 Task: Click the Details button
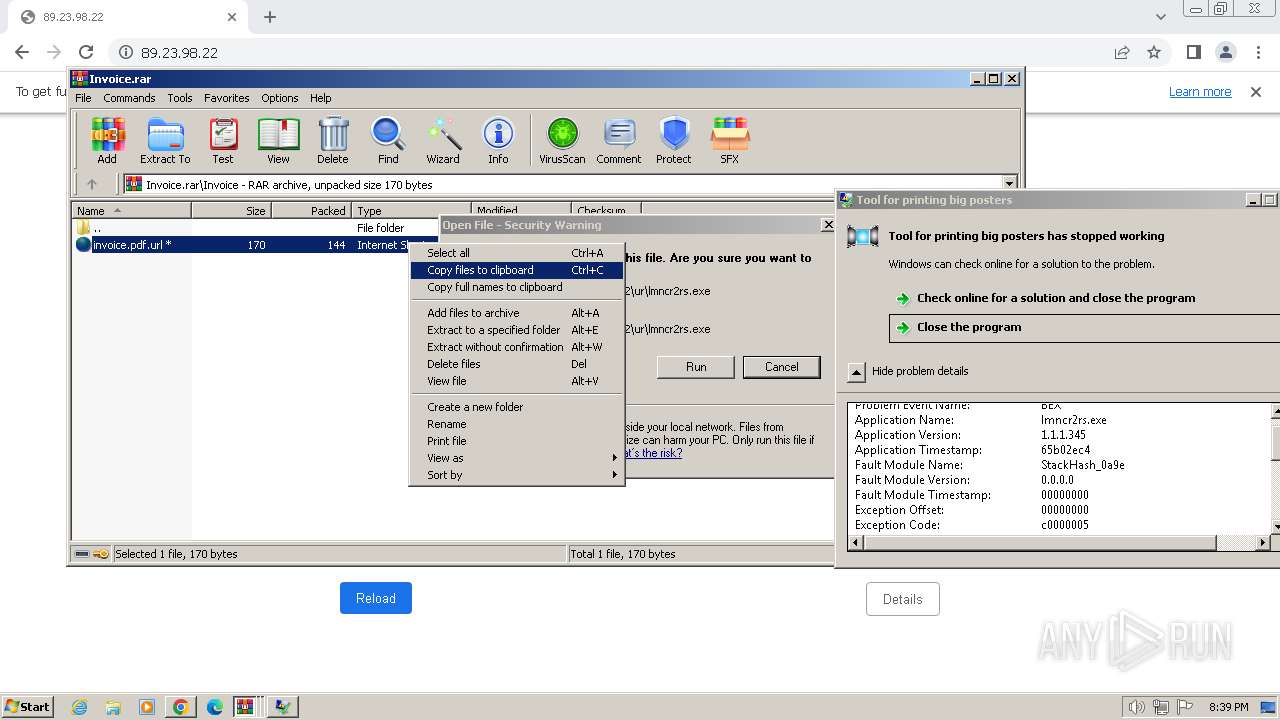coord(903,599)
